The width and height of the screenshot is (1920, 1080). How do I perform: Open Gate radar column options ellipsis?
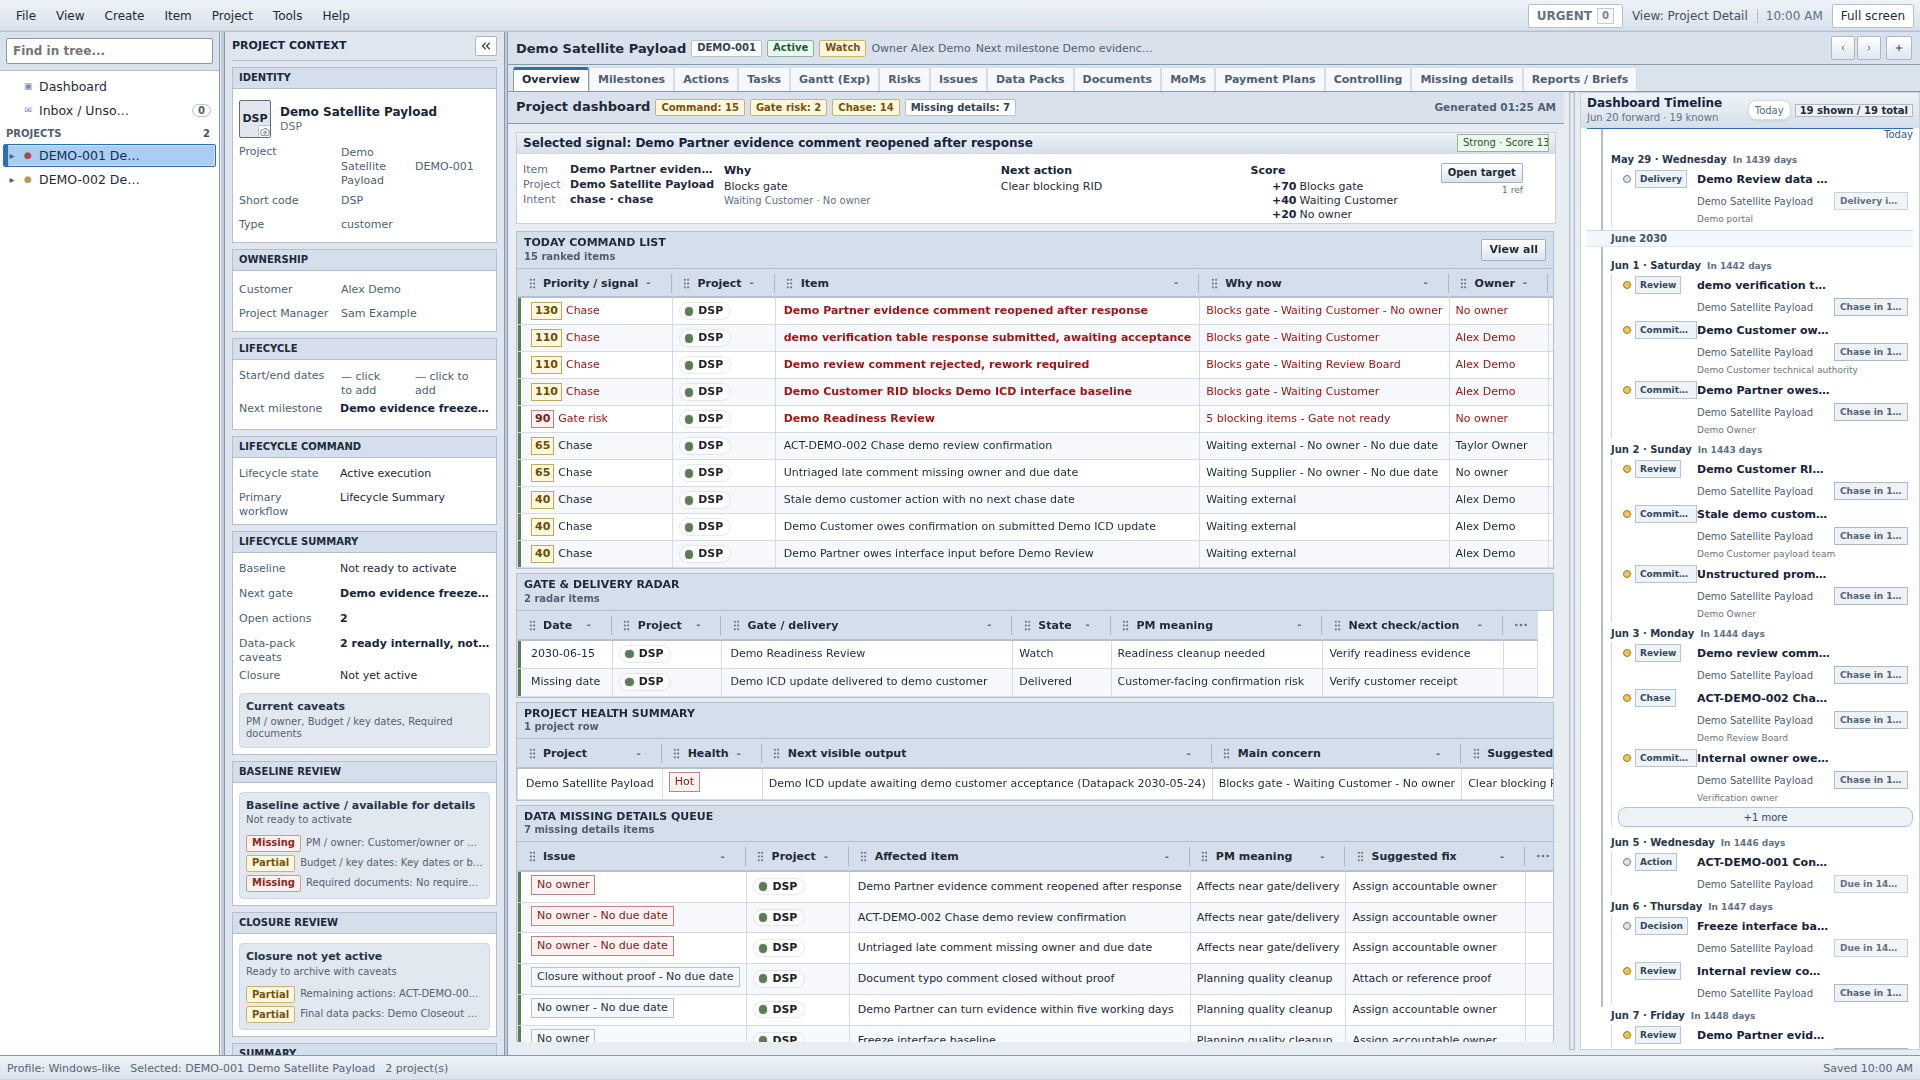(1521, 626)
